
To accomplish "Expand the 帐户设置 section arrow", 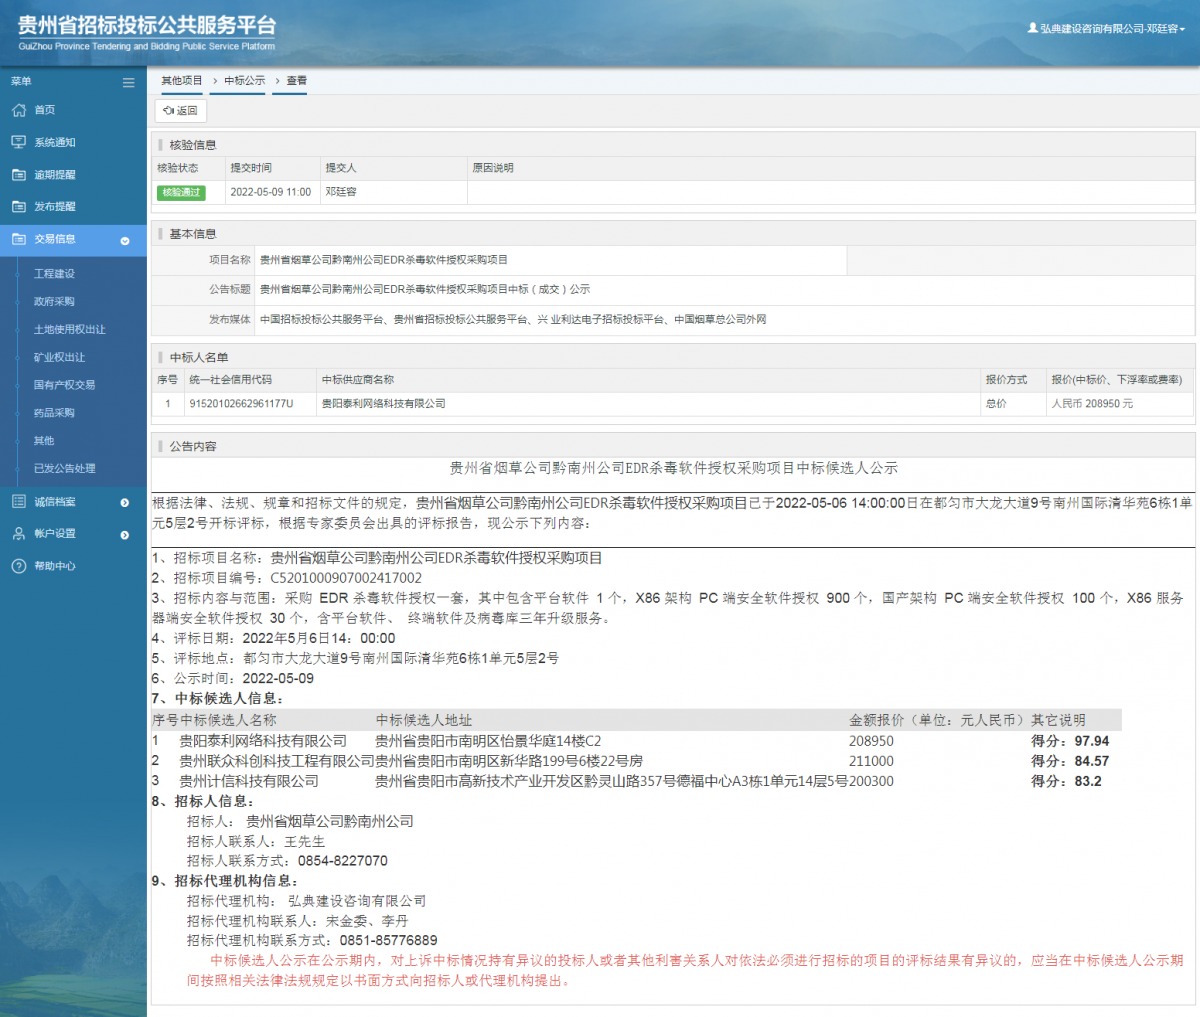I will click(125, 535).
